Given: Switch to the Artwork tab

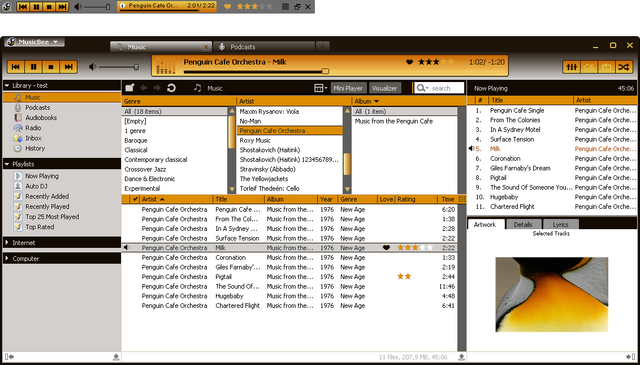Looking at the screenshot, I should pyautogui.click(x=485, y=225).
